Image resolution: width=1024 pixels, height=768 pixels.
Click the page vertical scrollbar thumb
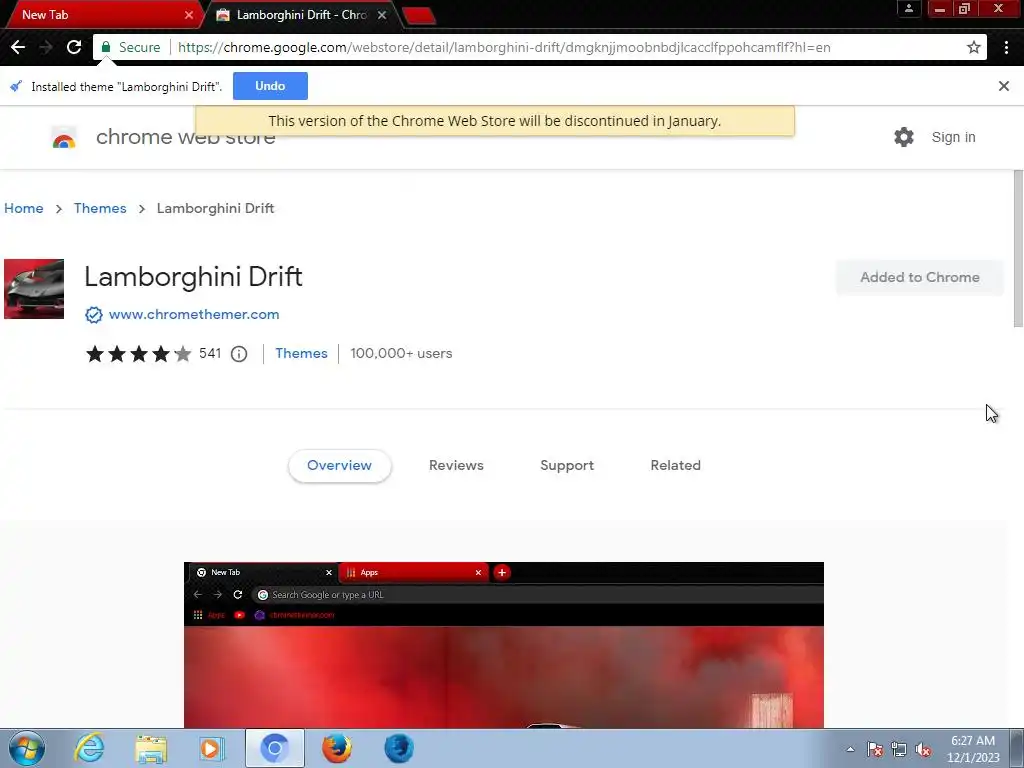coord(1018,248)
